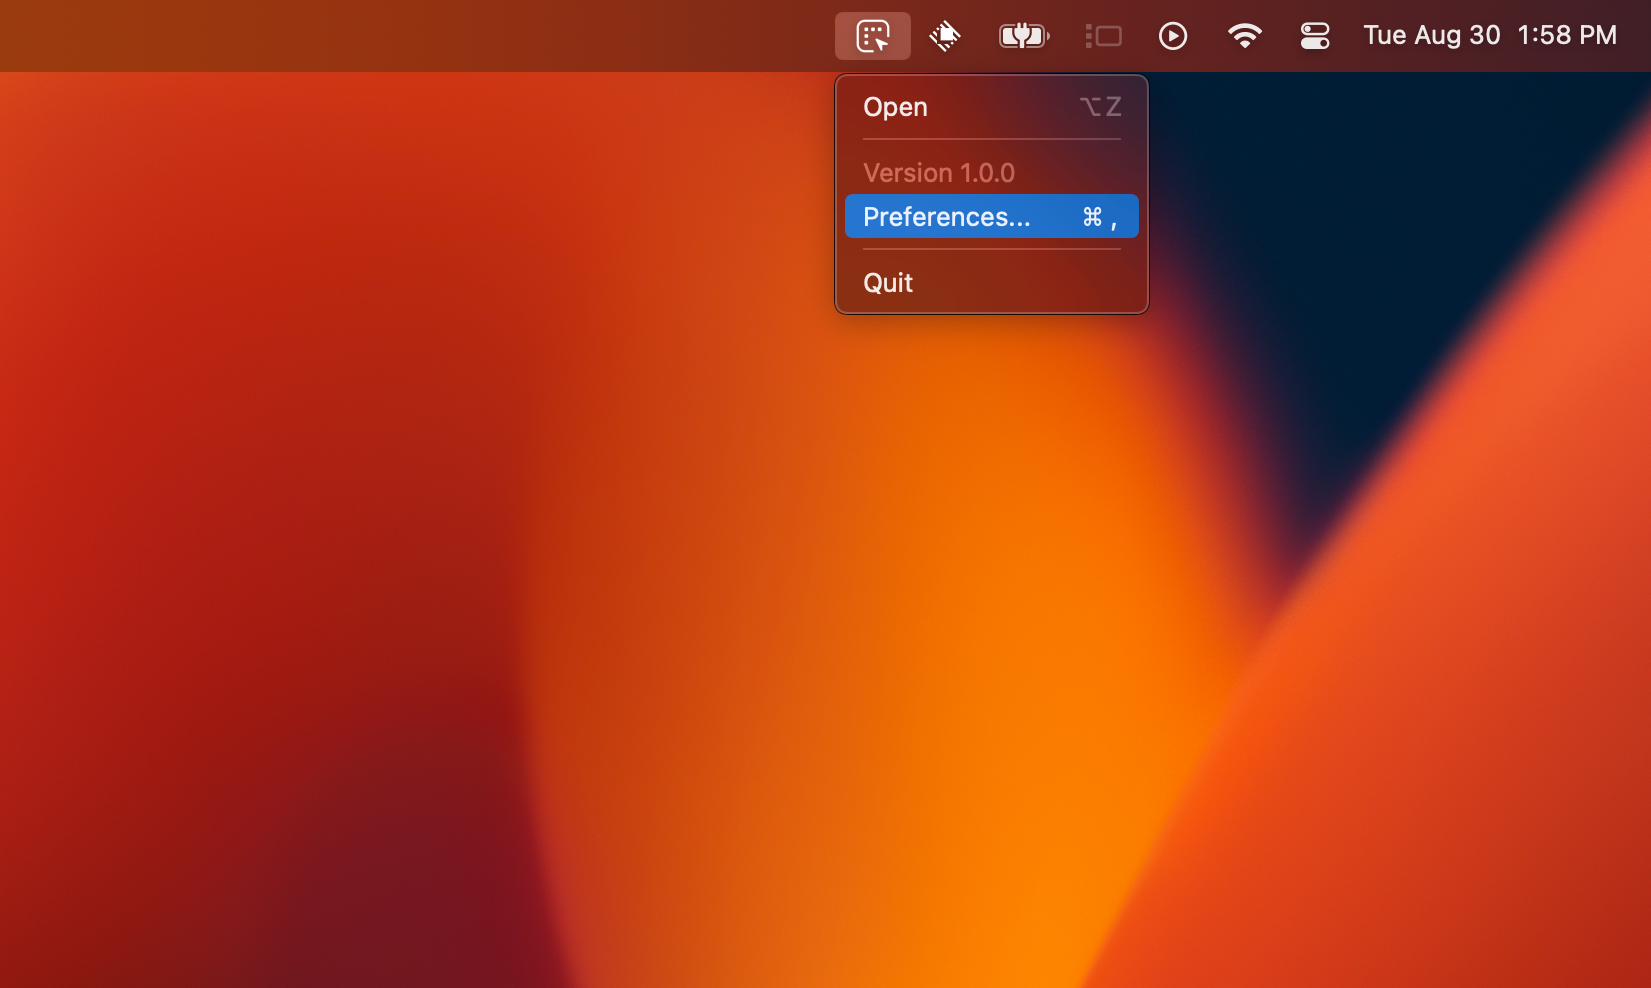Click the Version 1.0.0 label
1651x988 pixels.
tap(939, 173)
